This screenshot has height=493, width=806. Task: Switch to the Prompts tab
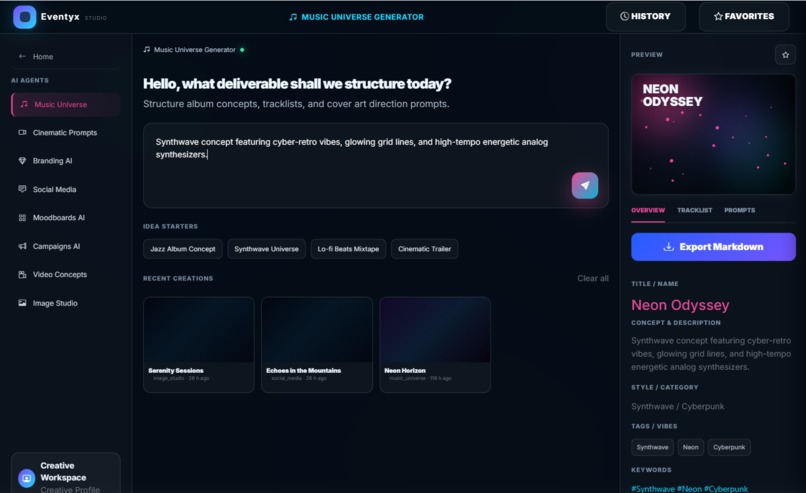point(739,210)
